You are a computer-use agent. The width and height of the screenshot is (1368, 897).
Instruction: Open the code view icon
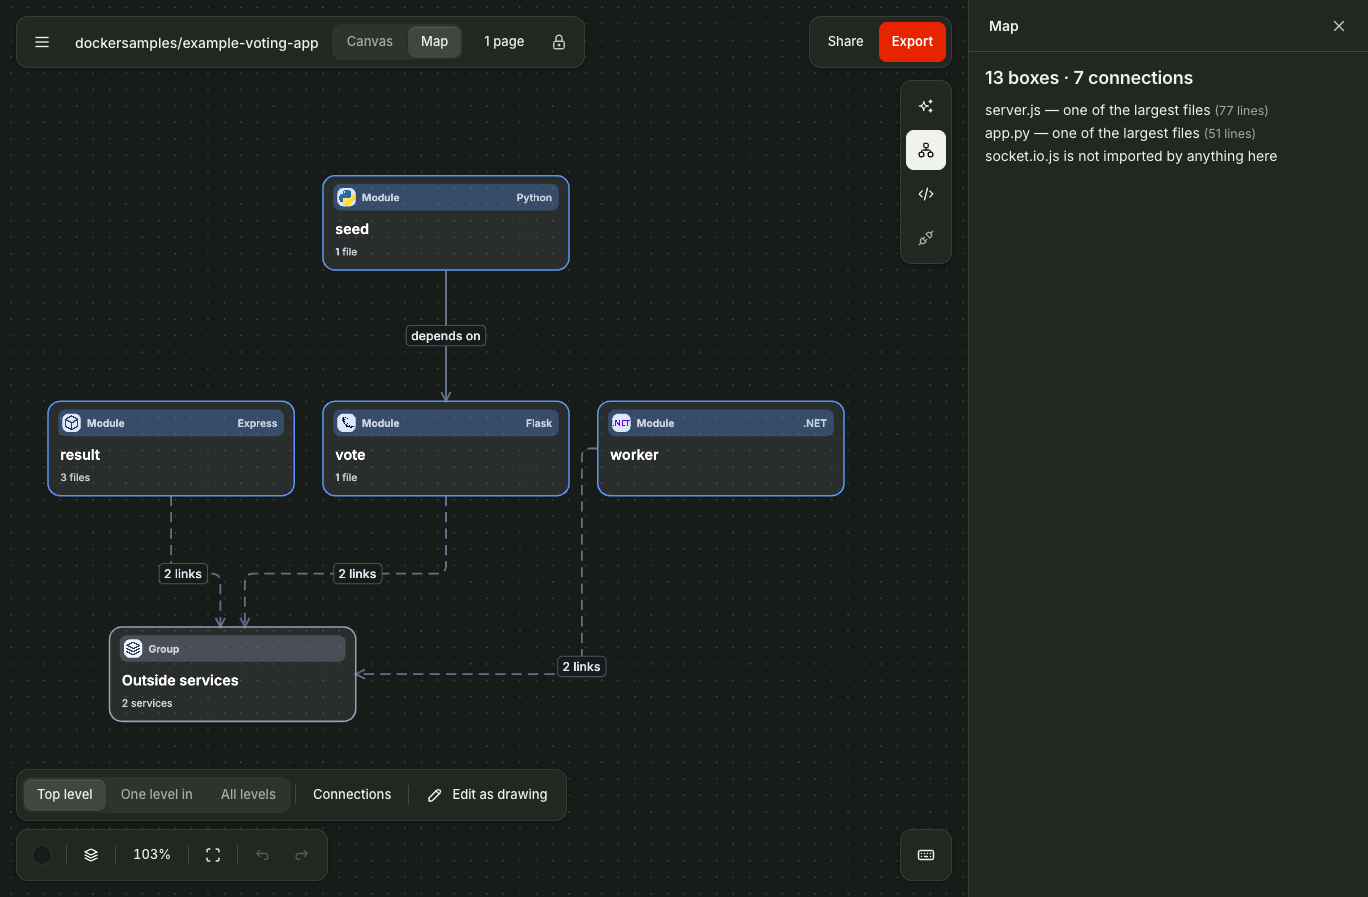[926, 194]
